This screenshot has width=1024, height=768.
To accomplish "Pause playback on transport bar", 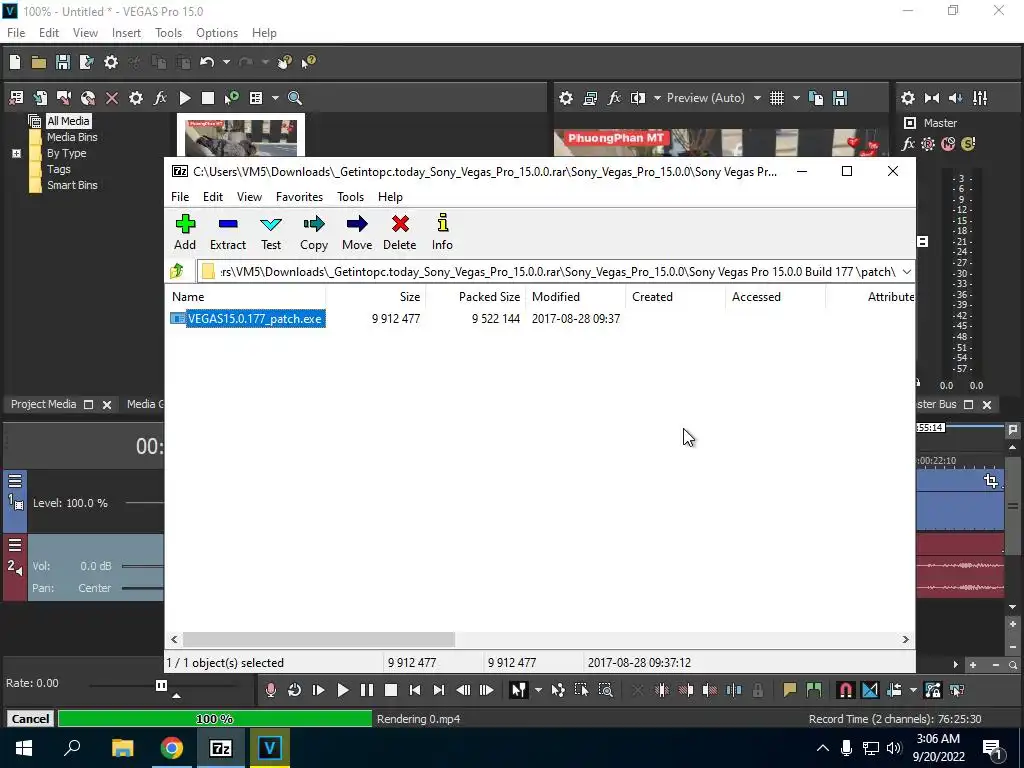I will tap(366, 690).
